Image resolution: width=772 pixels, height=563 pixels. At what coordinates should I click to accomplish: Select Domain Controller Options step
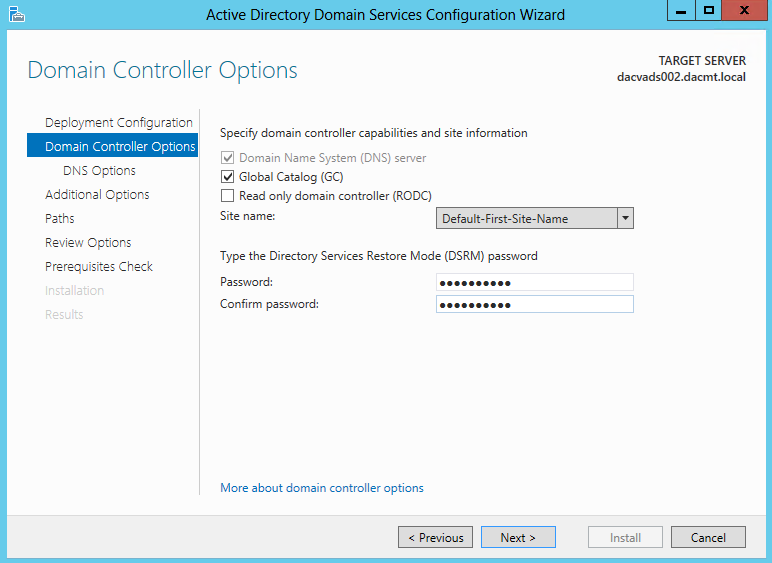click(x=112, y=146)
